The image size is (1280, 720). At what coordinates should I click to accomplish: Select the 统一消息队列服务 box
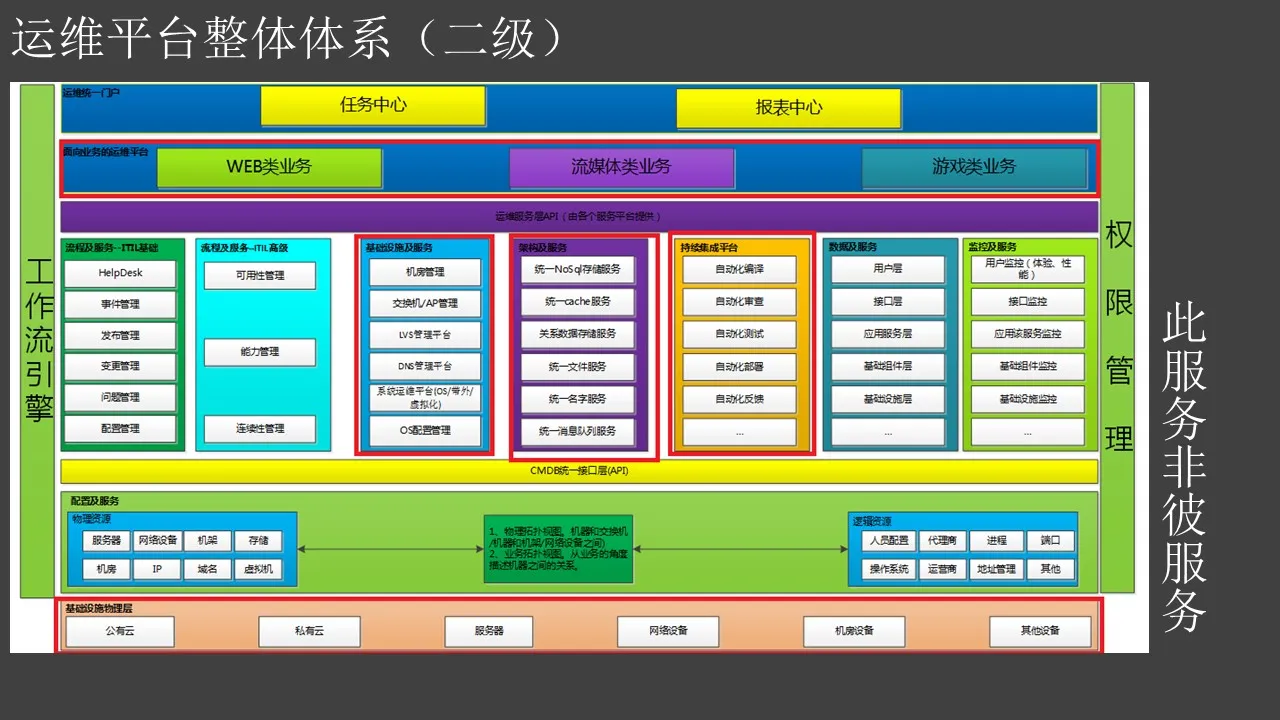point(579,432)
